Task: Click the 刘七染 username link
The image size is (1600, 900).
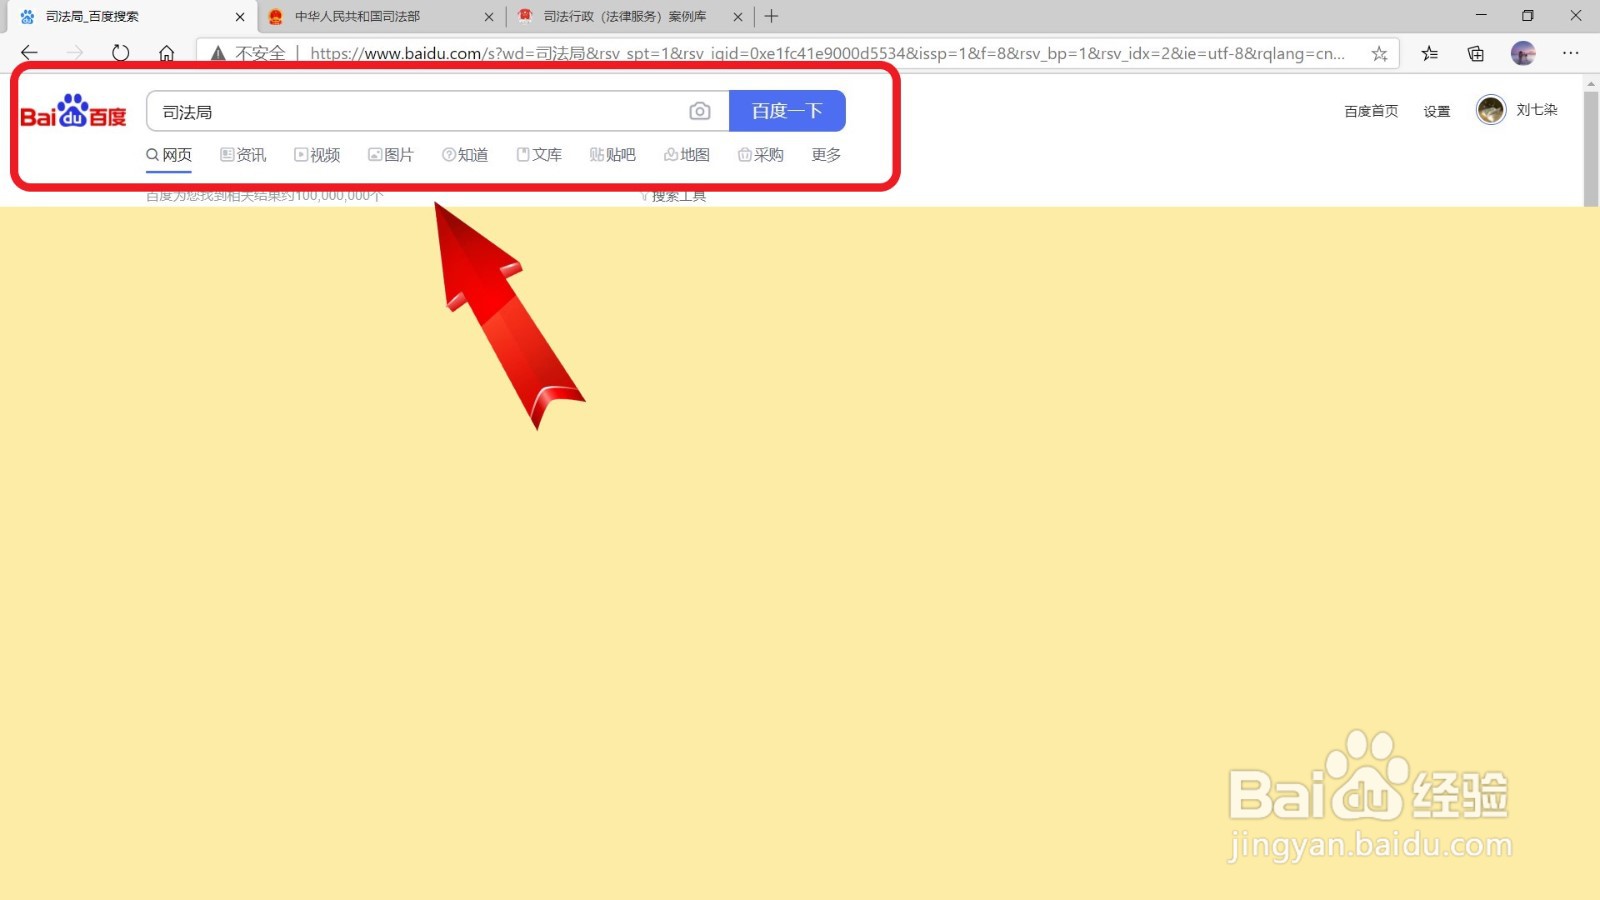Action: coord(1537,110)
